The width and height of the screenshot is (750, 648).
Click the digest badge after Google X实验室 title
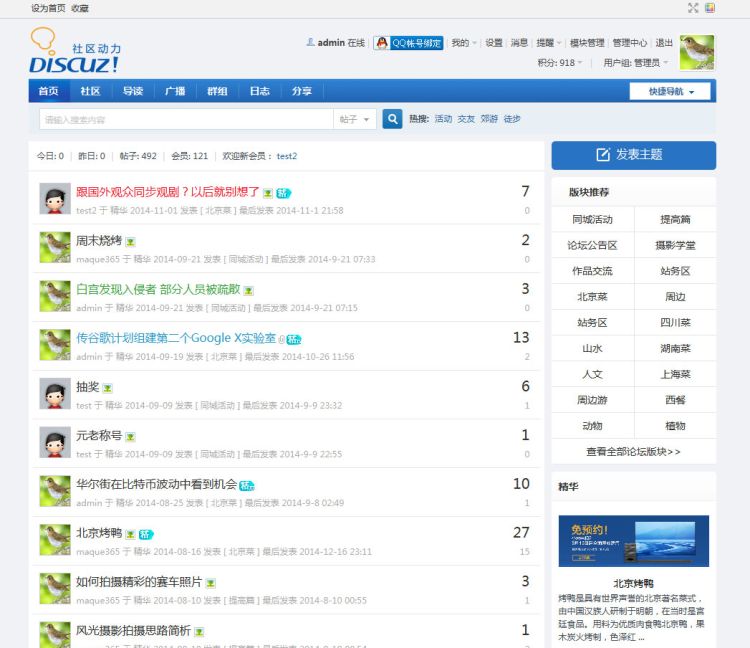(x=294, y=340)
